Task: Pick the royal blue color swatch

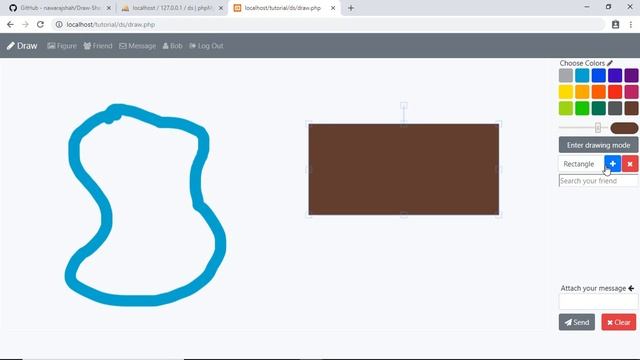Action: (598, 76)
